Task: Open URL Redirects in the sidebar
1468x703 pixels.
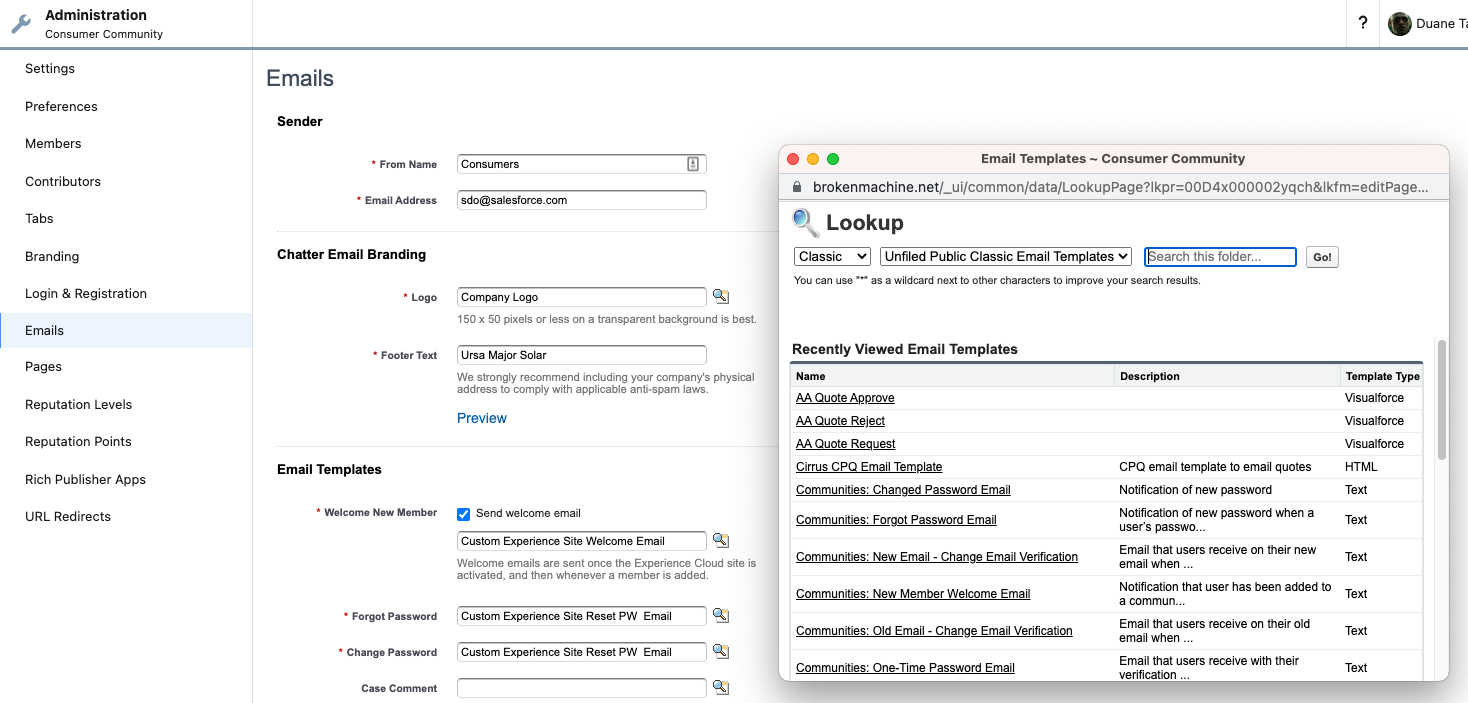Action: (68, 516)
